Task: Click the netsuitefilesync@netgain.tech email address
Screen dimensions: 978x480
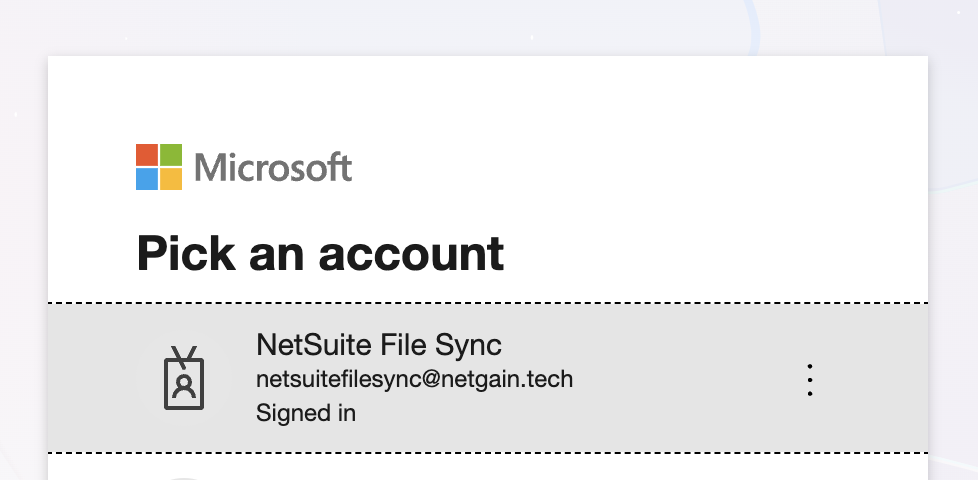Action: pos(414,380)
